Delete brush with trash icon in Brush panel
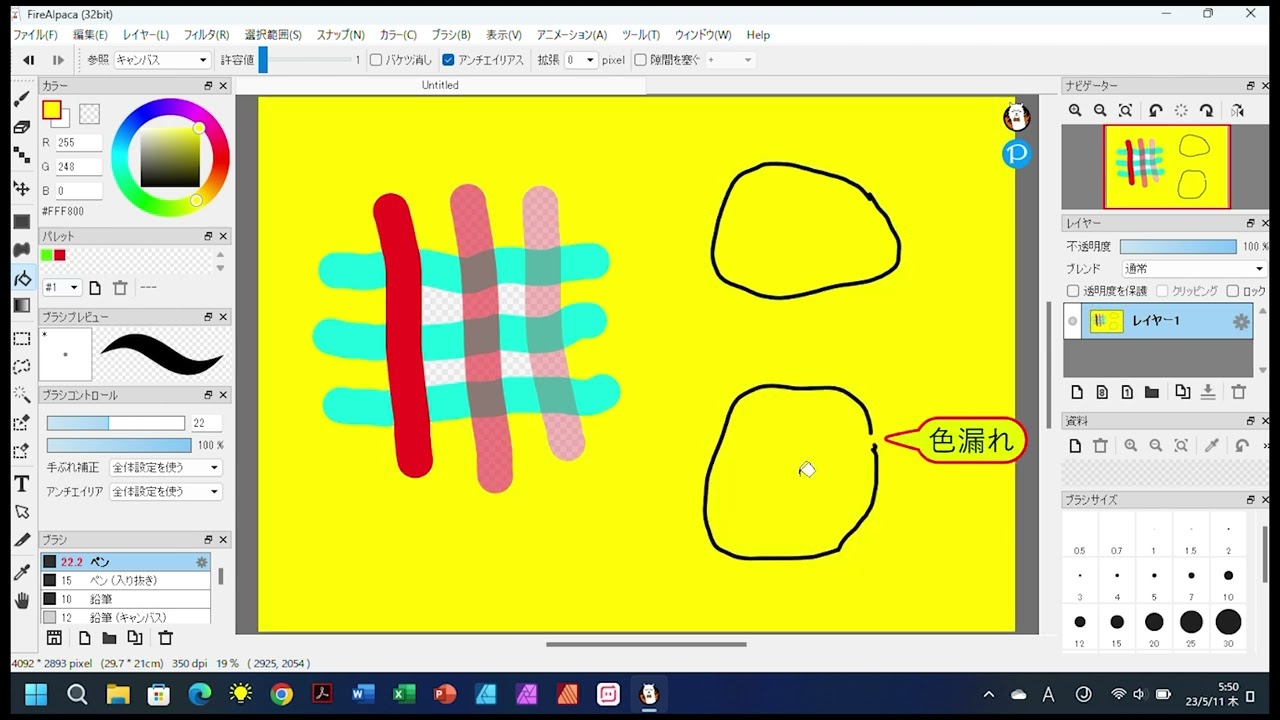This screenshot has width=1280, height=720. coord(166,638)
